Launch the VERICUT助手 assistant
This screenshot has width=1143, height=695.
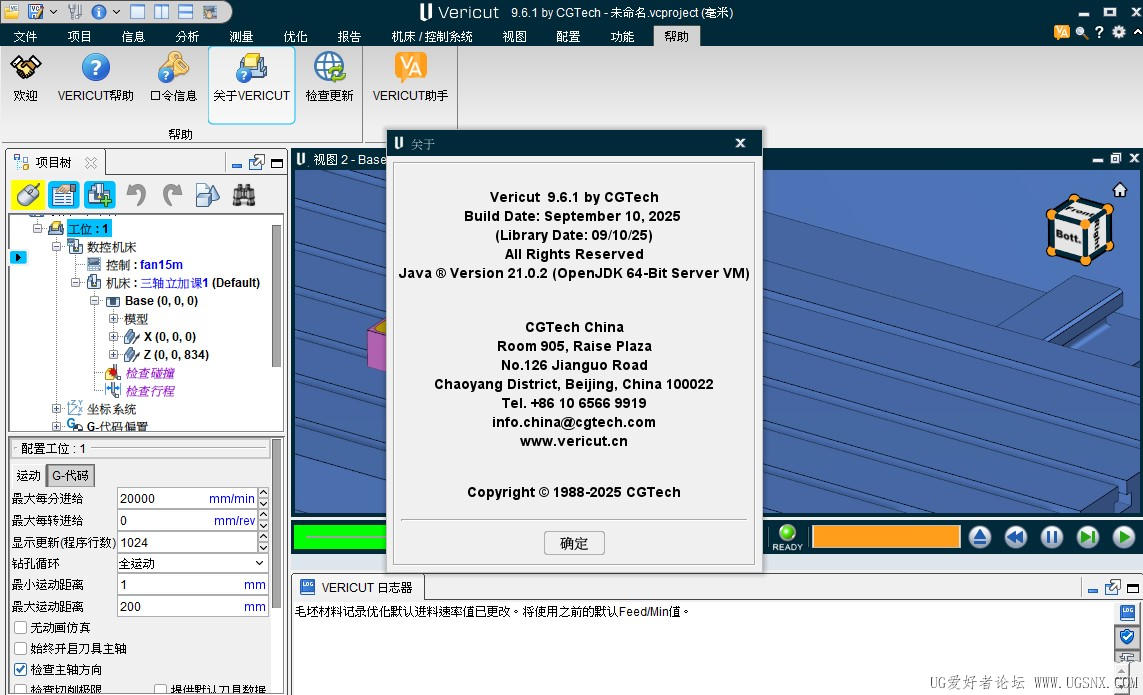[410, 69]
